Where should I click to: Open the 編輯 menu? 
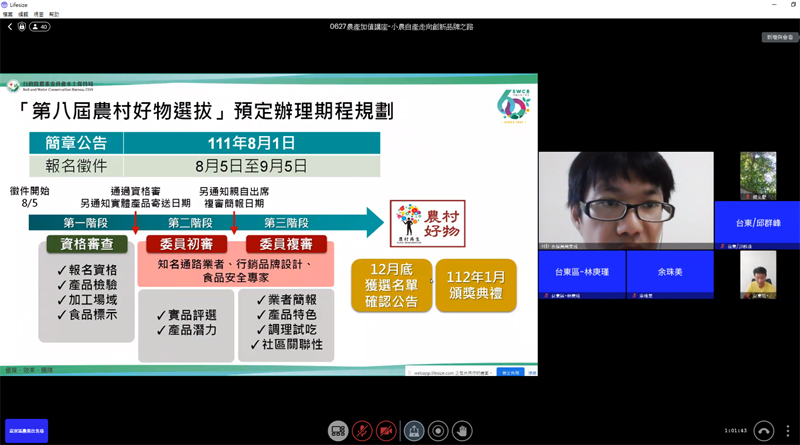click(x=22, y=15)
